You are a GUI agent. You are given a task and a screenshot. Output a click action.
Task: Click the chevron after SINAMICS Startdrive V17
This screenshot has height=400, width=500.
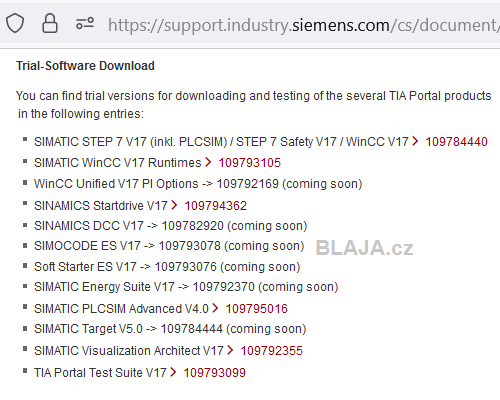point(174,205)
